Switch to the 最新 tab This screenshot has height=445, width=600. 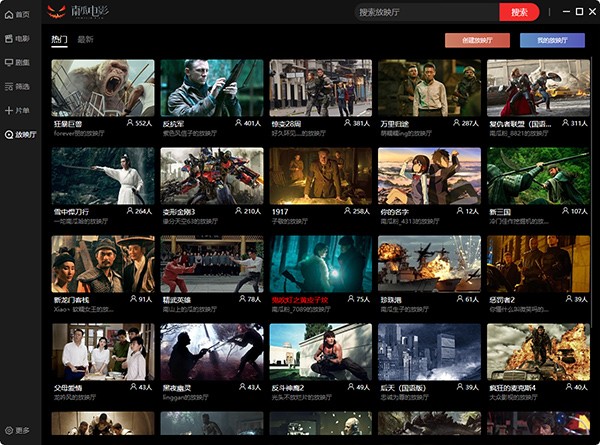pos(86,40)
